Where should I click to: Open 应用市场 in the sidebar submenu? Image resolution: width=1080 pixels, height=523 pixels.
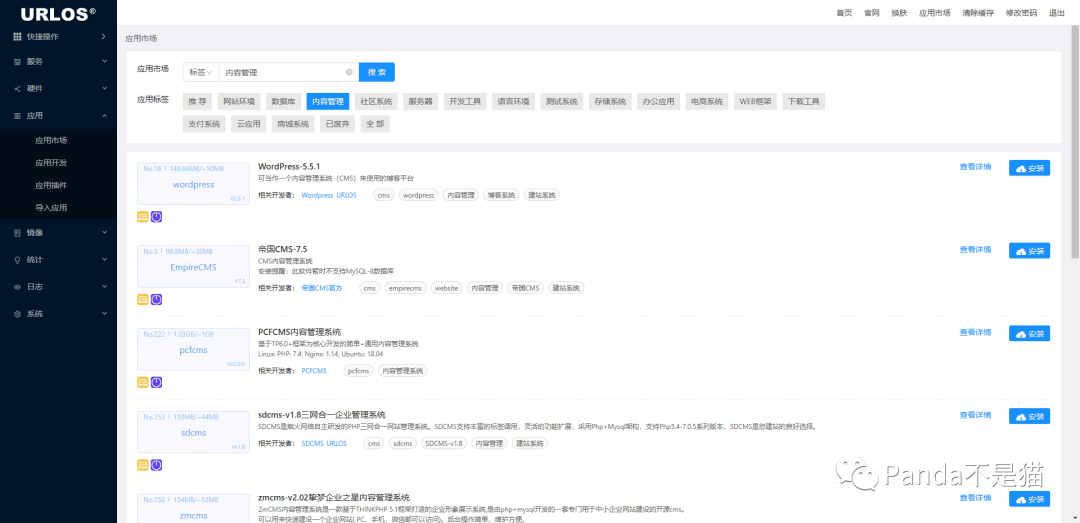pyautogui.click(x=51, y=141)
